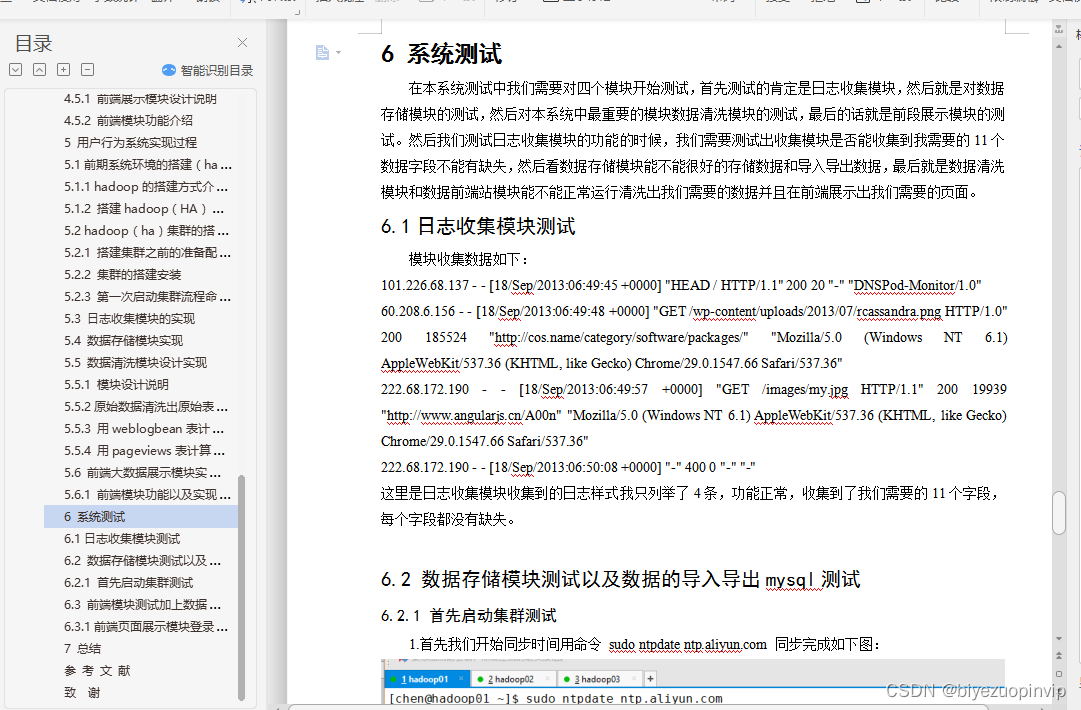Open the dropdown arrow next to the page icon
Viewport: 1081px width, 710px height.
pyautogui.click(x=339, y=52)
